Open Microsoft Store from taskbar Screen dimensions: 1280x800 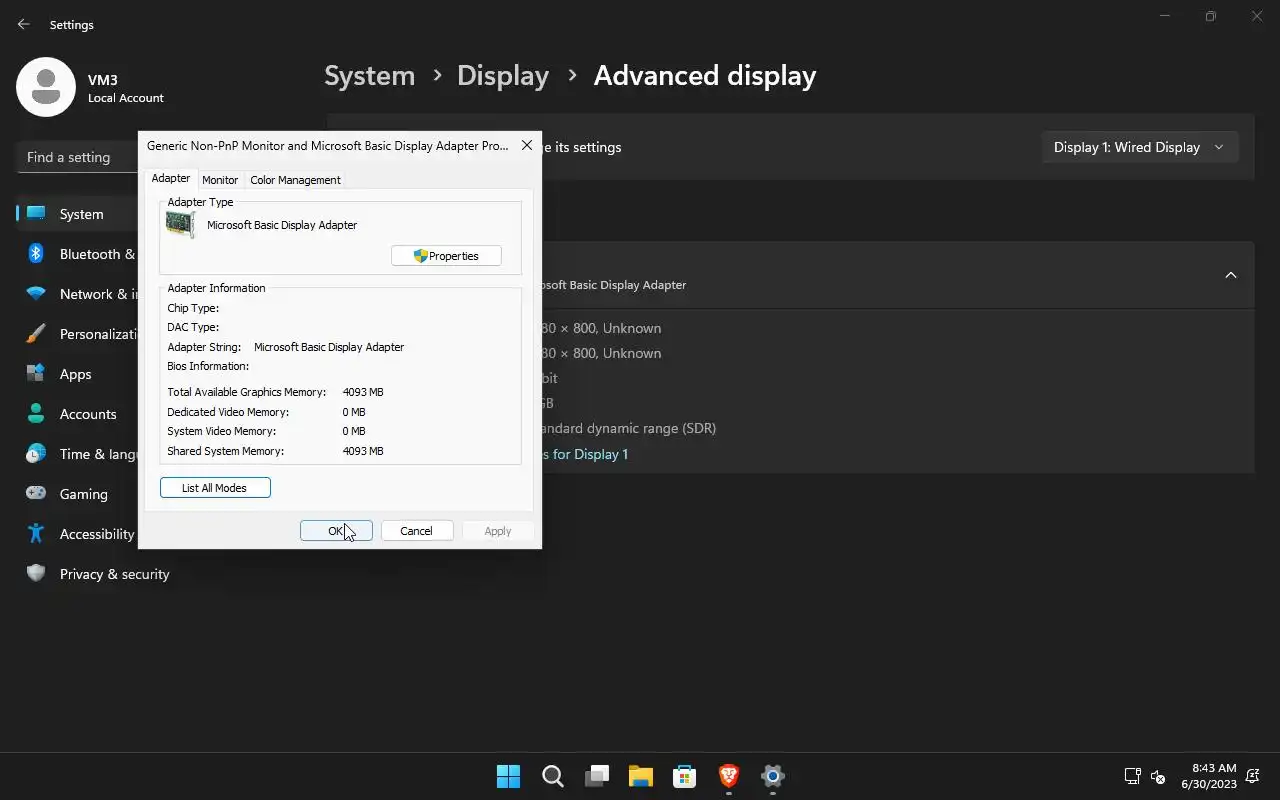pos(685,776)
